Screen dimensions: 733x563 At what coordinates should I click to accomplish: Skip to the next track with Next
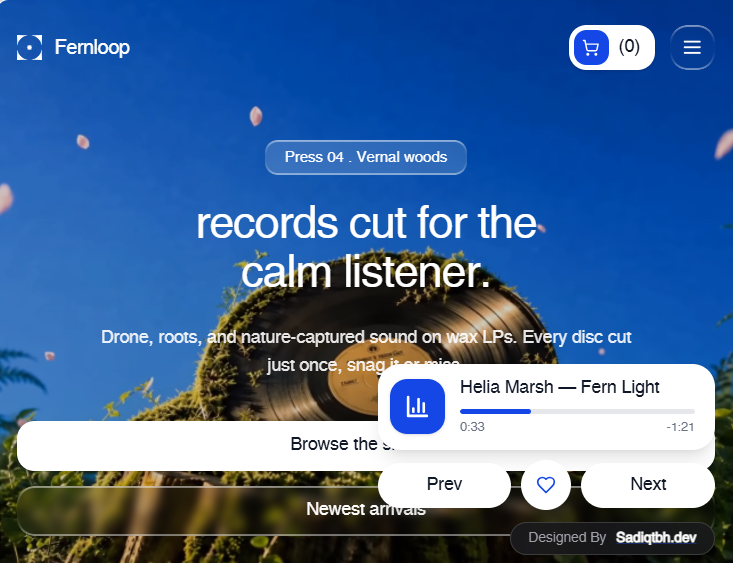tap(647, 484)
